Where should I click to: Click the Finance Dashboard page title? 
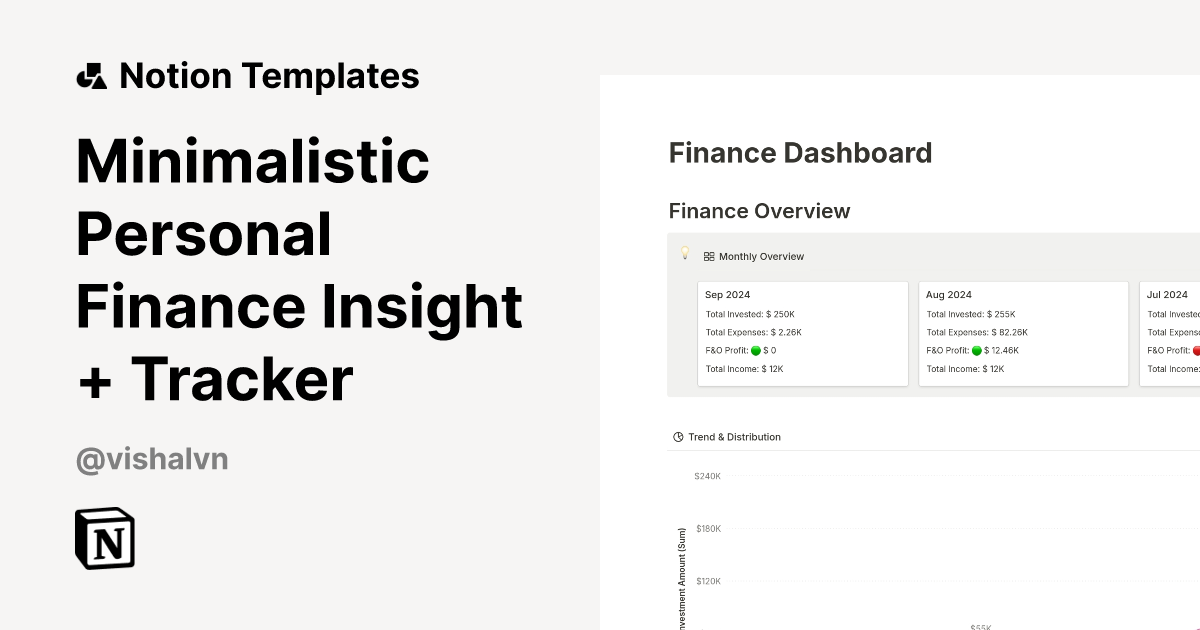(x=800, y=153)
